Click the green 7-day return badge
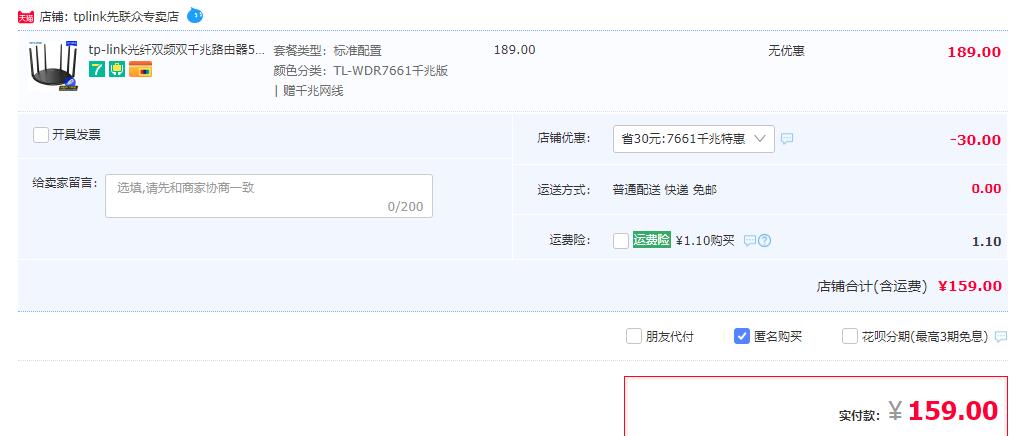 pyautogui.click(x=97, y=69)
